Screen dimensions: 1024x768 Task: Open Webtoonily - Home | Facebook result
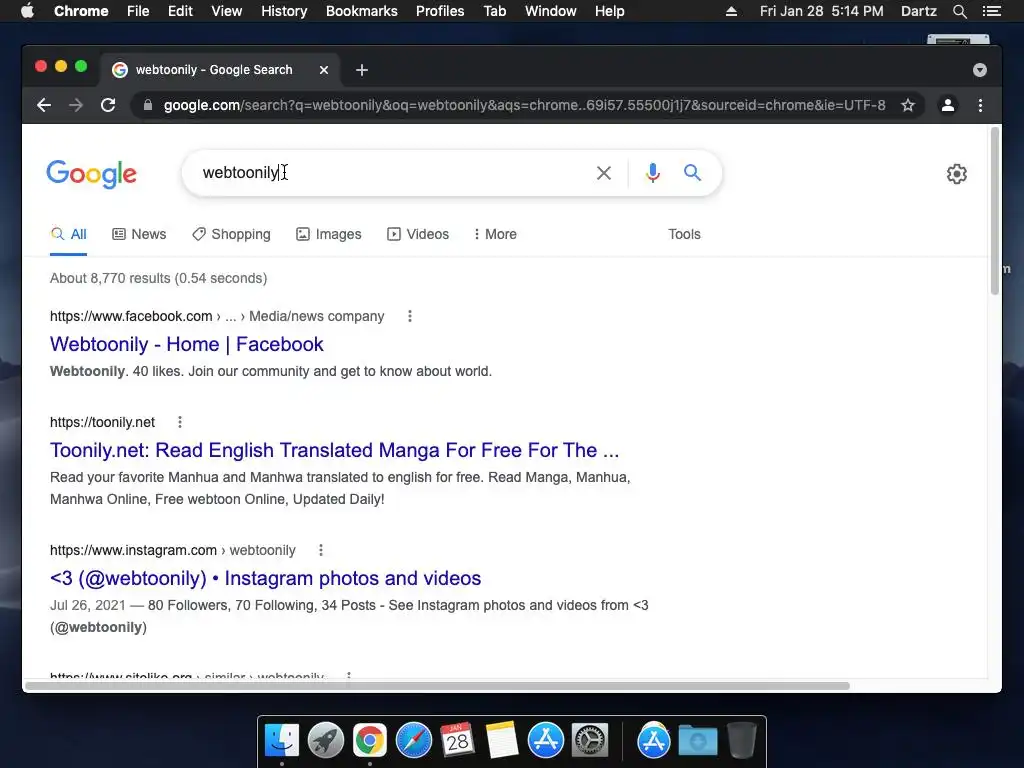click(187, 344)
